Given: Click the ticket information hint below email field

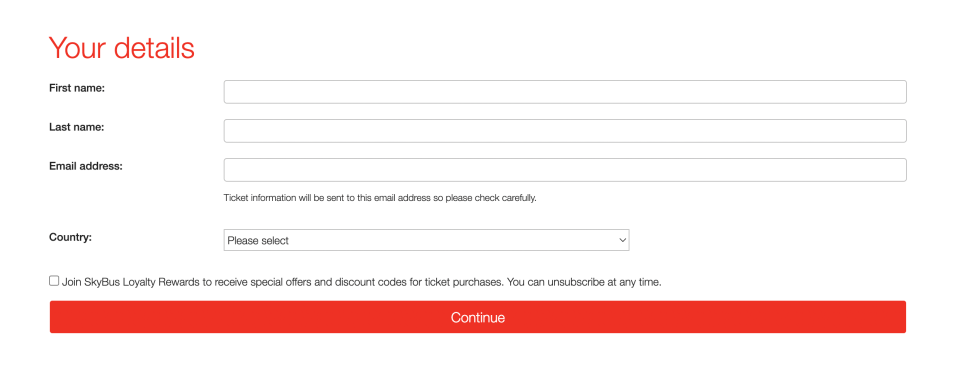Looking at the screenshot, I should 380,199.
